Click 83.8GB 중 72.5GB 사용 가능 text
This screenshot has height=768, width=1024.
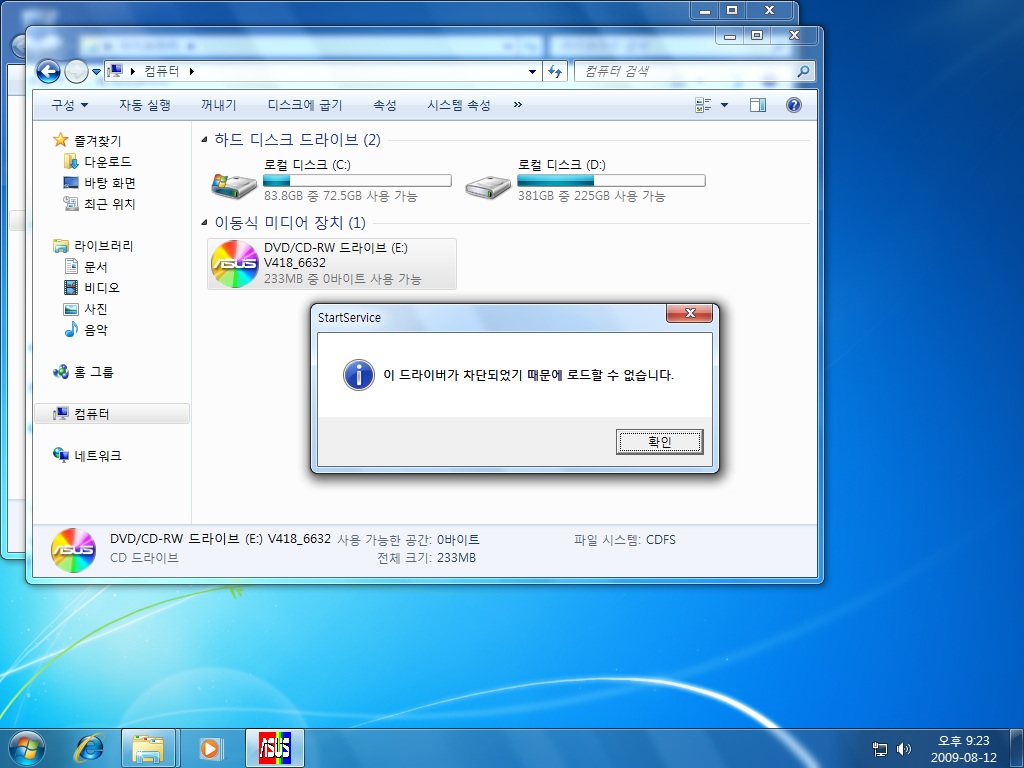pyautogui.click(x=340, y=196)
